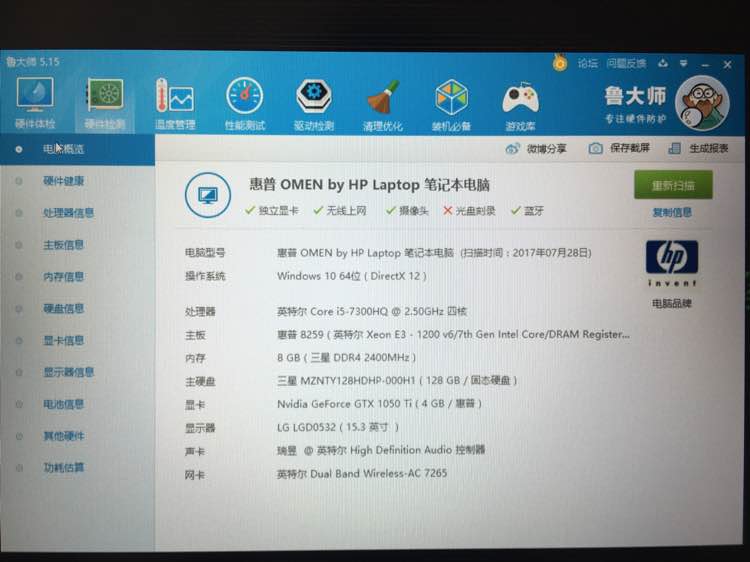Click the Core i5-7300HQ processor text
Image resolution: width=750 pixels, height=562 pixels.
click(x=372, y=311)
